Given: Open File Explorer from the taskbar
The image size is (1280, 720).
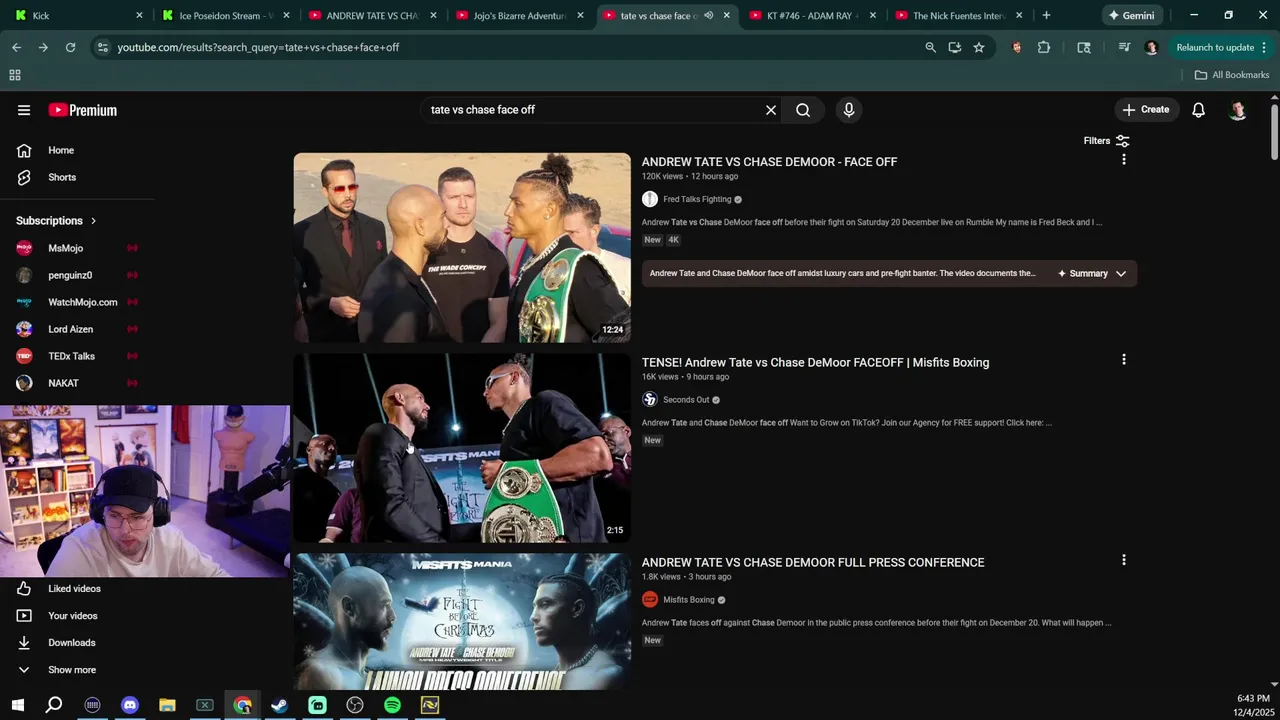Looking at the screenshot, I should 167,705.
